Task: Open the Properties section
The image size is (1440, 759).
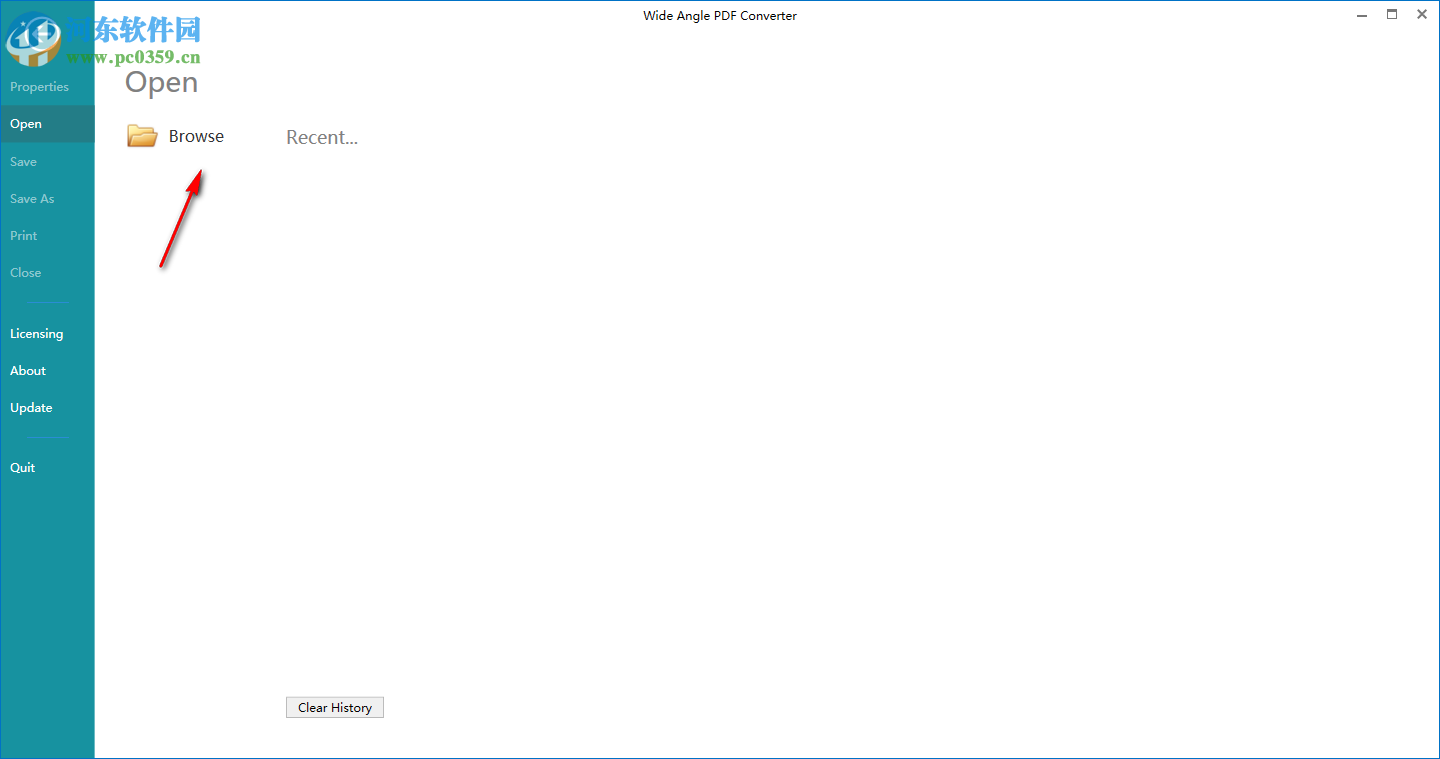Action: click(x=38, y=87)
